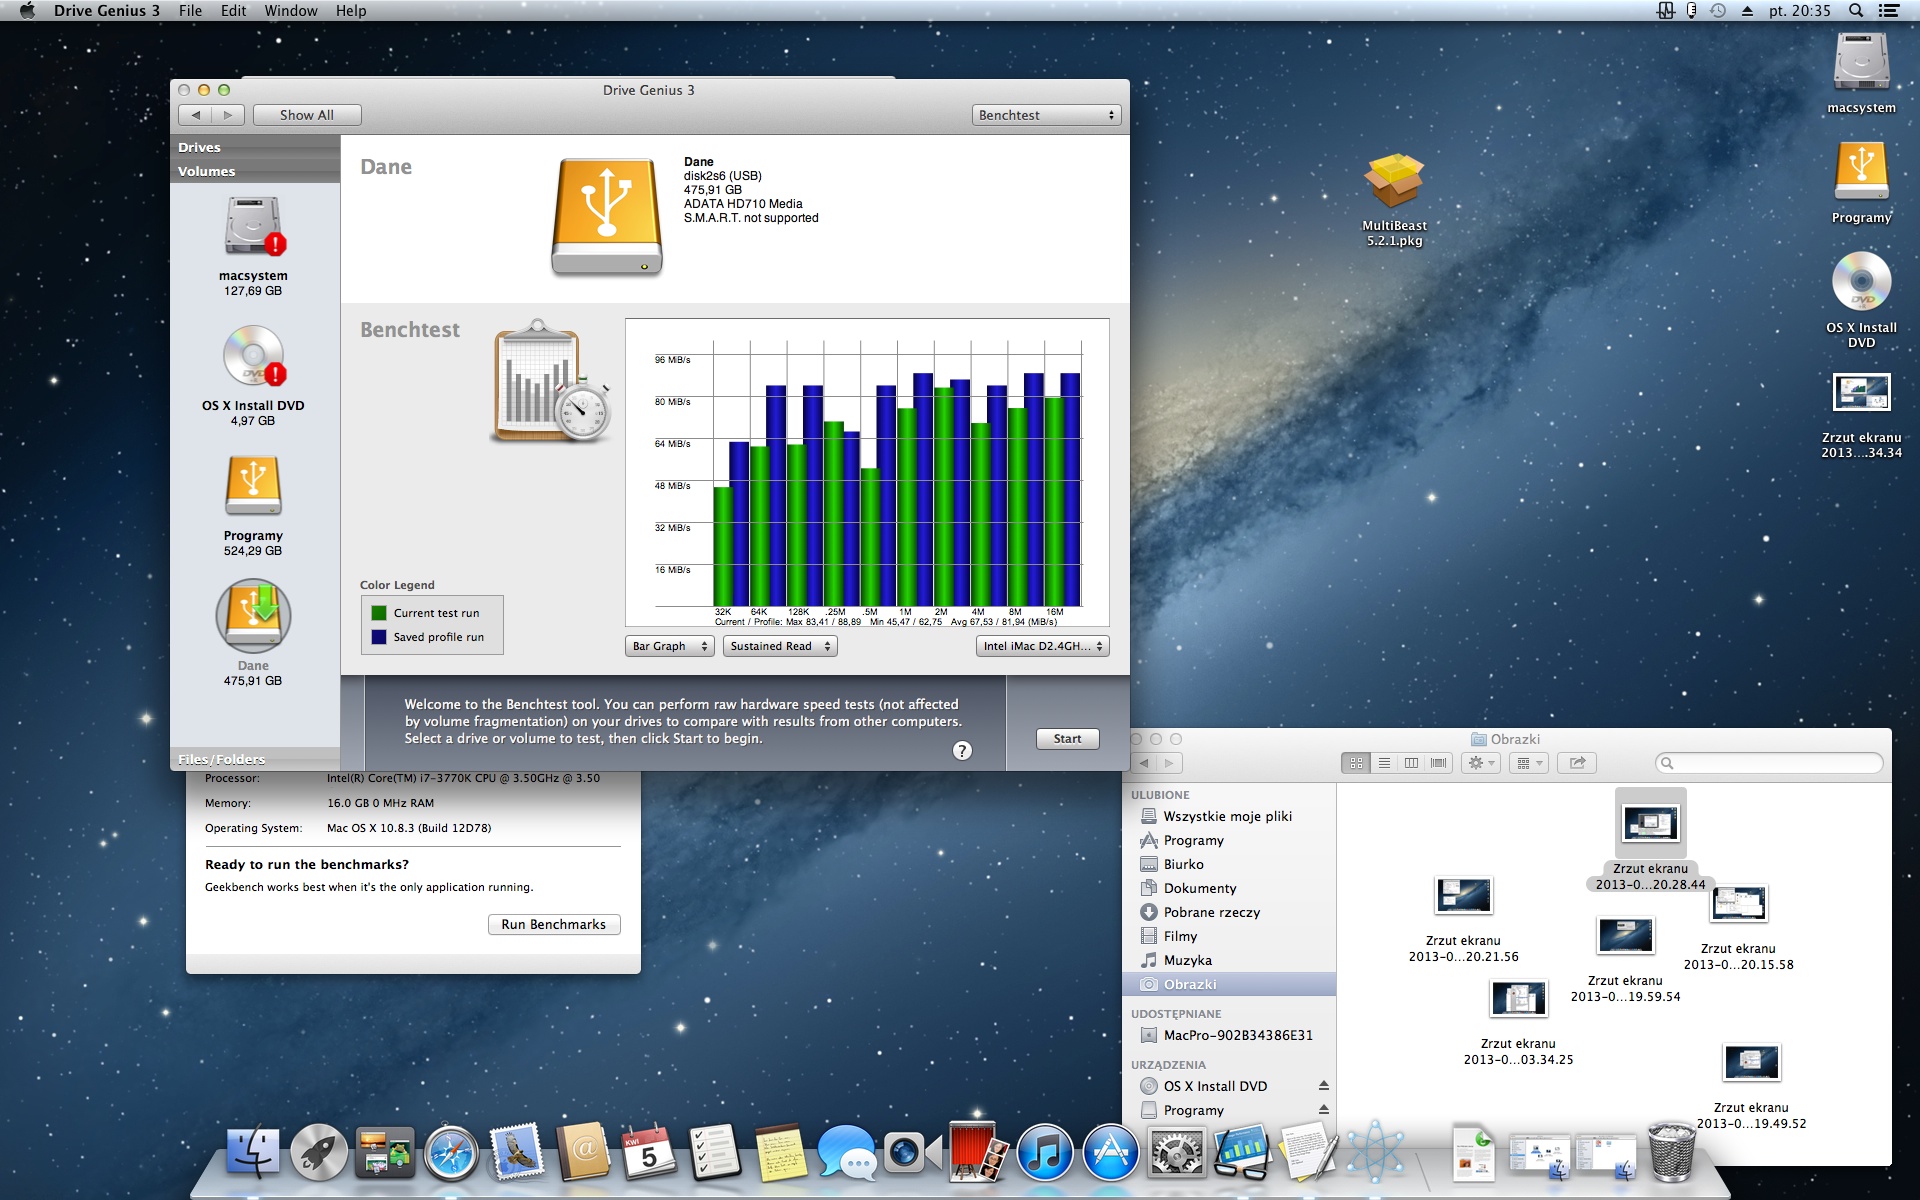Select Zrzut ekranu 2013-0...03.34.25 thumbnail in Finder
This screenshot has height=1200, width=1920.
[x=1518, y=999]
